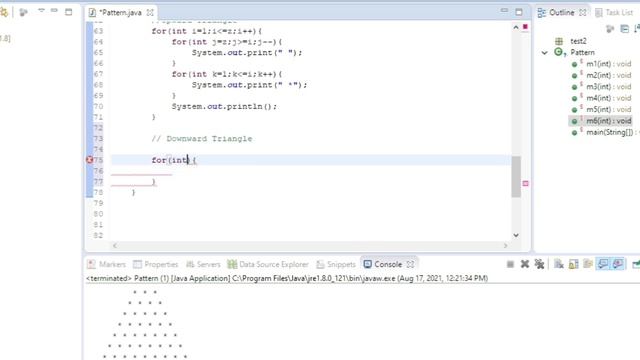Toggle Word Wrap in the Console

click(x=588, y=264)
